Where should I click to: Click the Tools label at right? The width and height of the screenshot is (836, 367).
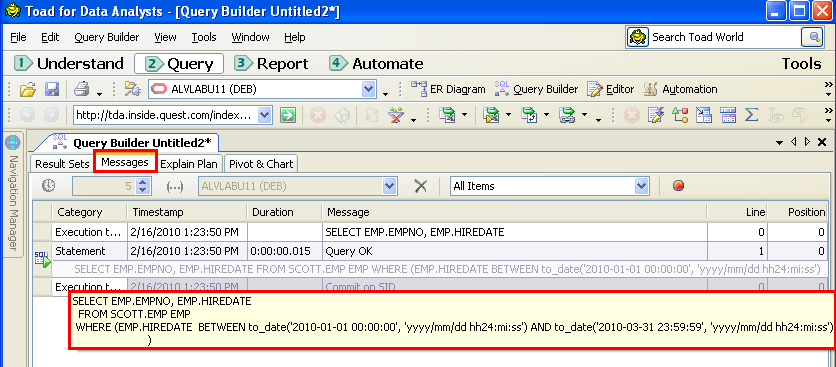(x=801, y=63)
